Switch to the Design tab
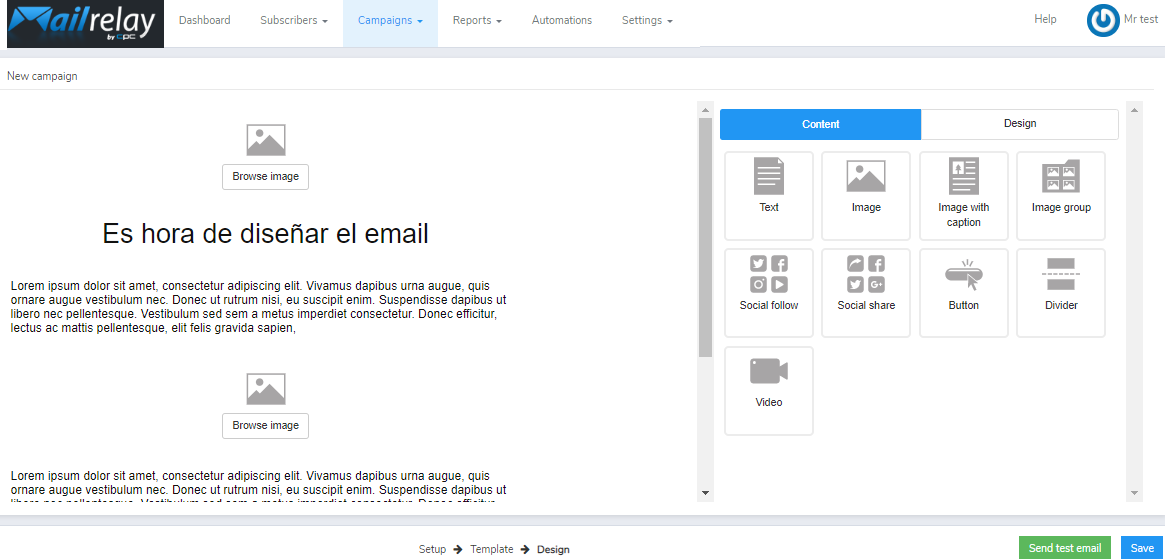This screenshot has height=559, width=1165. click(1019, 124)
